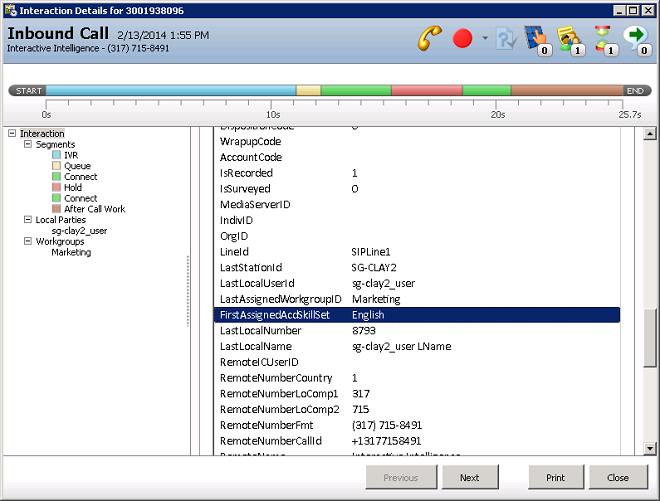Image resolution: width=660 pixels, height=501 pixels.
Task: Click the red Hold segment on timeline bar
Action: pos(426,90)
